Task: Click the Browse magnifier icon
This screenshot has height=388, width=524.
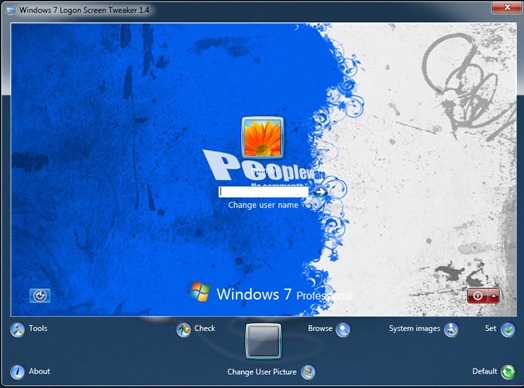Action: click(x=343, y=330)
